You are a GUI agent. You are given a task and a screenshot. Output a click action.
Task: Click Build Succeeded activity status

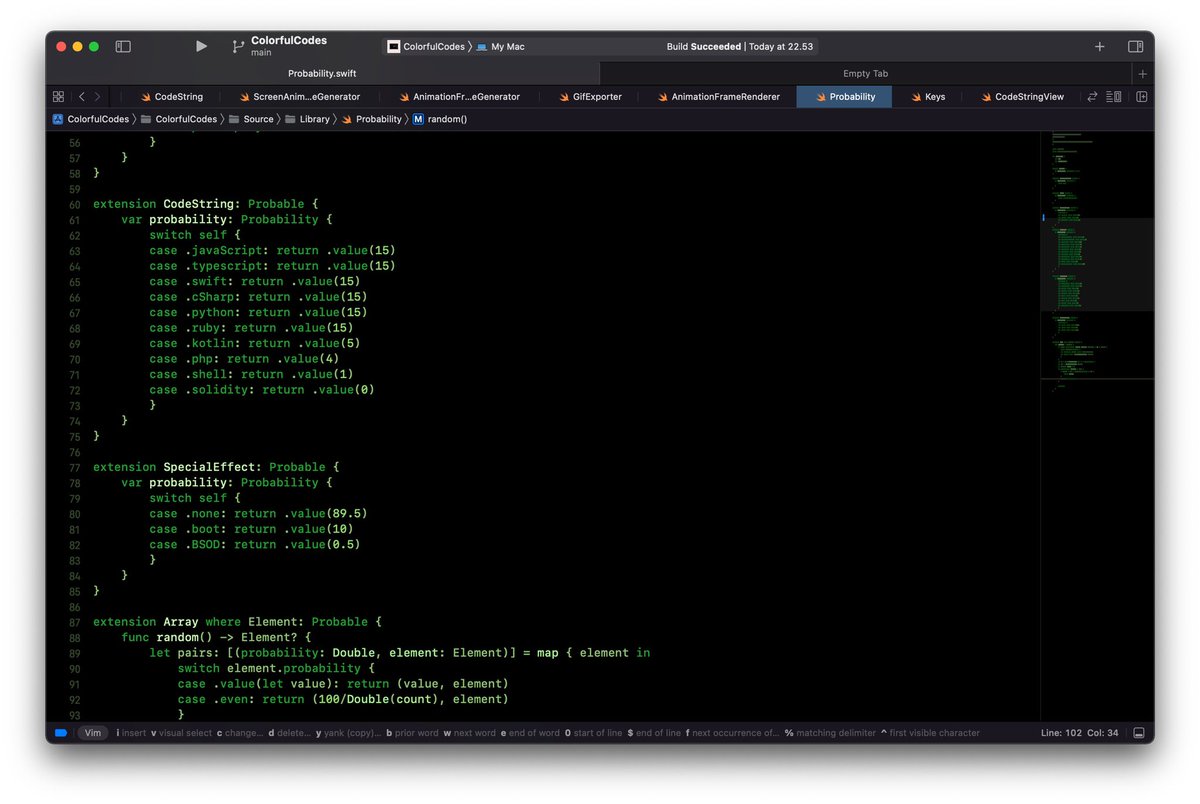(740, 46)
